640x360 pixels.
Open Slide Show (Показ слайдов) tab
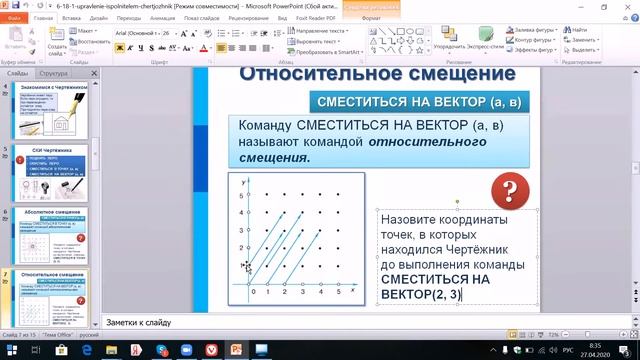[x=202, y=18]
